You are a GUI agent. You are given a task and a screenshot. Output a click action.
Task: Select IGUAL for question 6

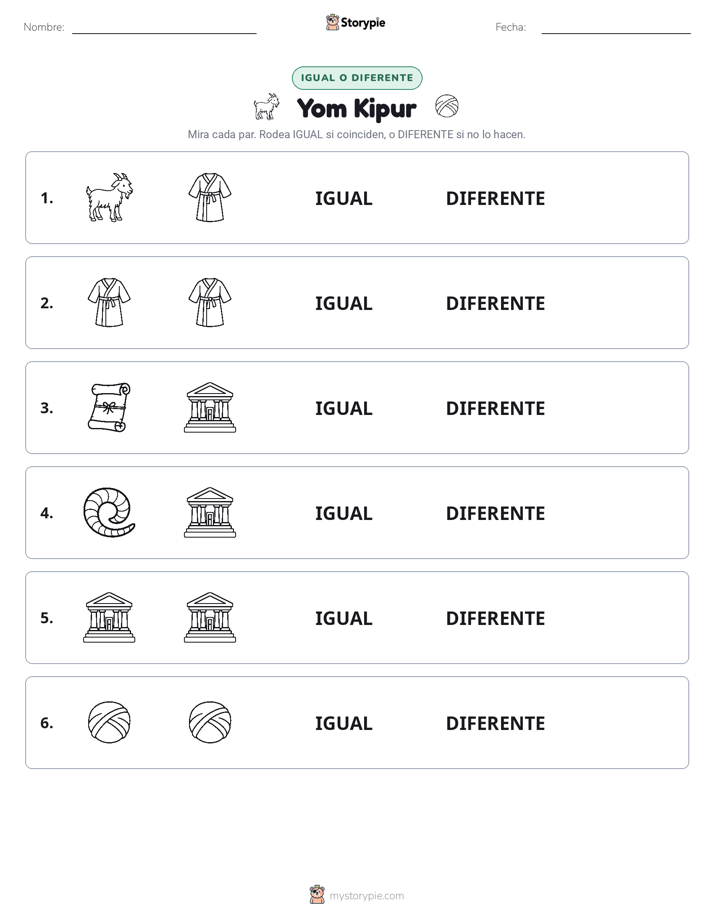tap(343, 722)
